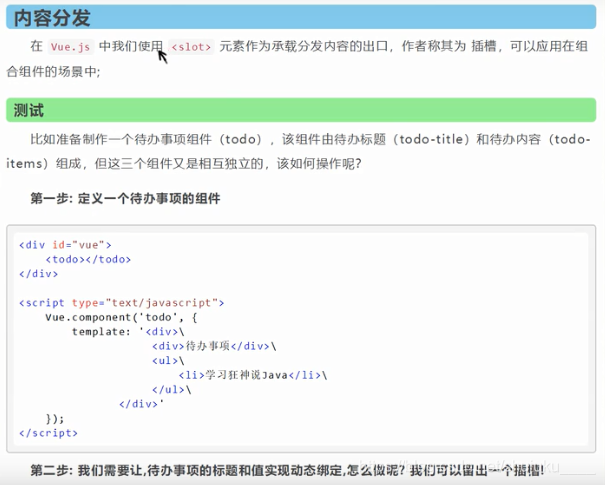Click the </ul>\ closing tag line

(x=172, y=390)
